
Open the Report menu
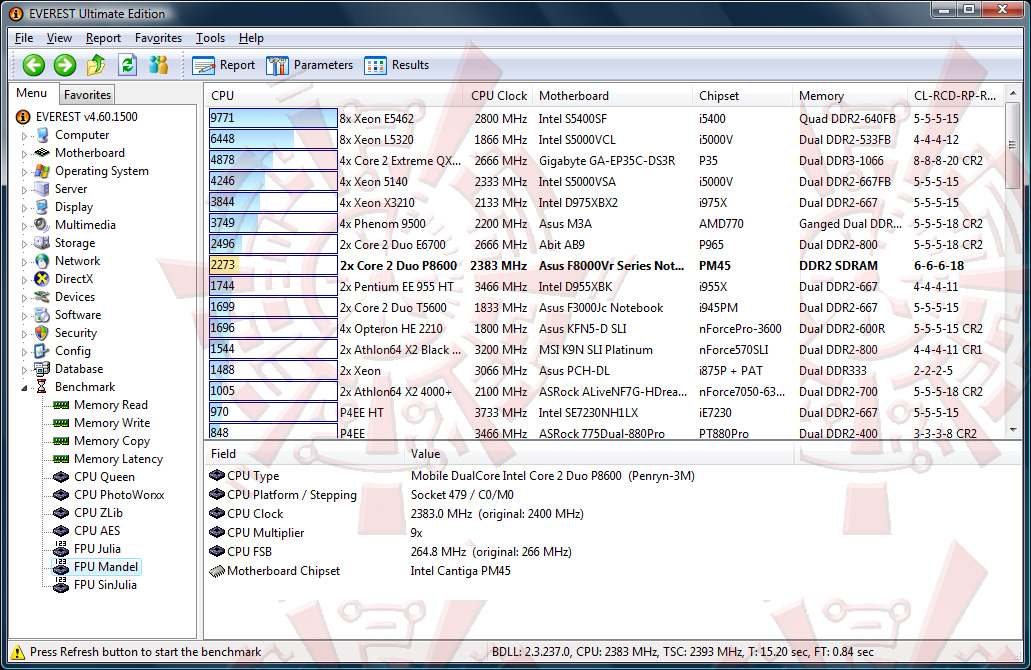103,38
